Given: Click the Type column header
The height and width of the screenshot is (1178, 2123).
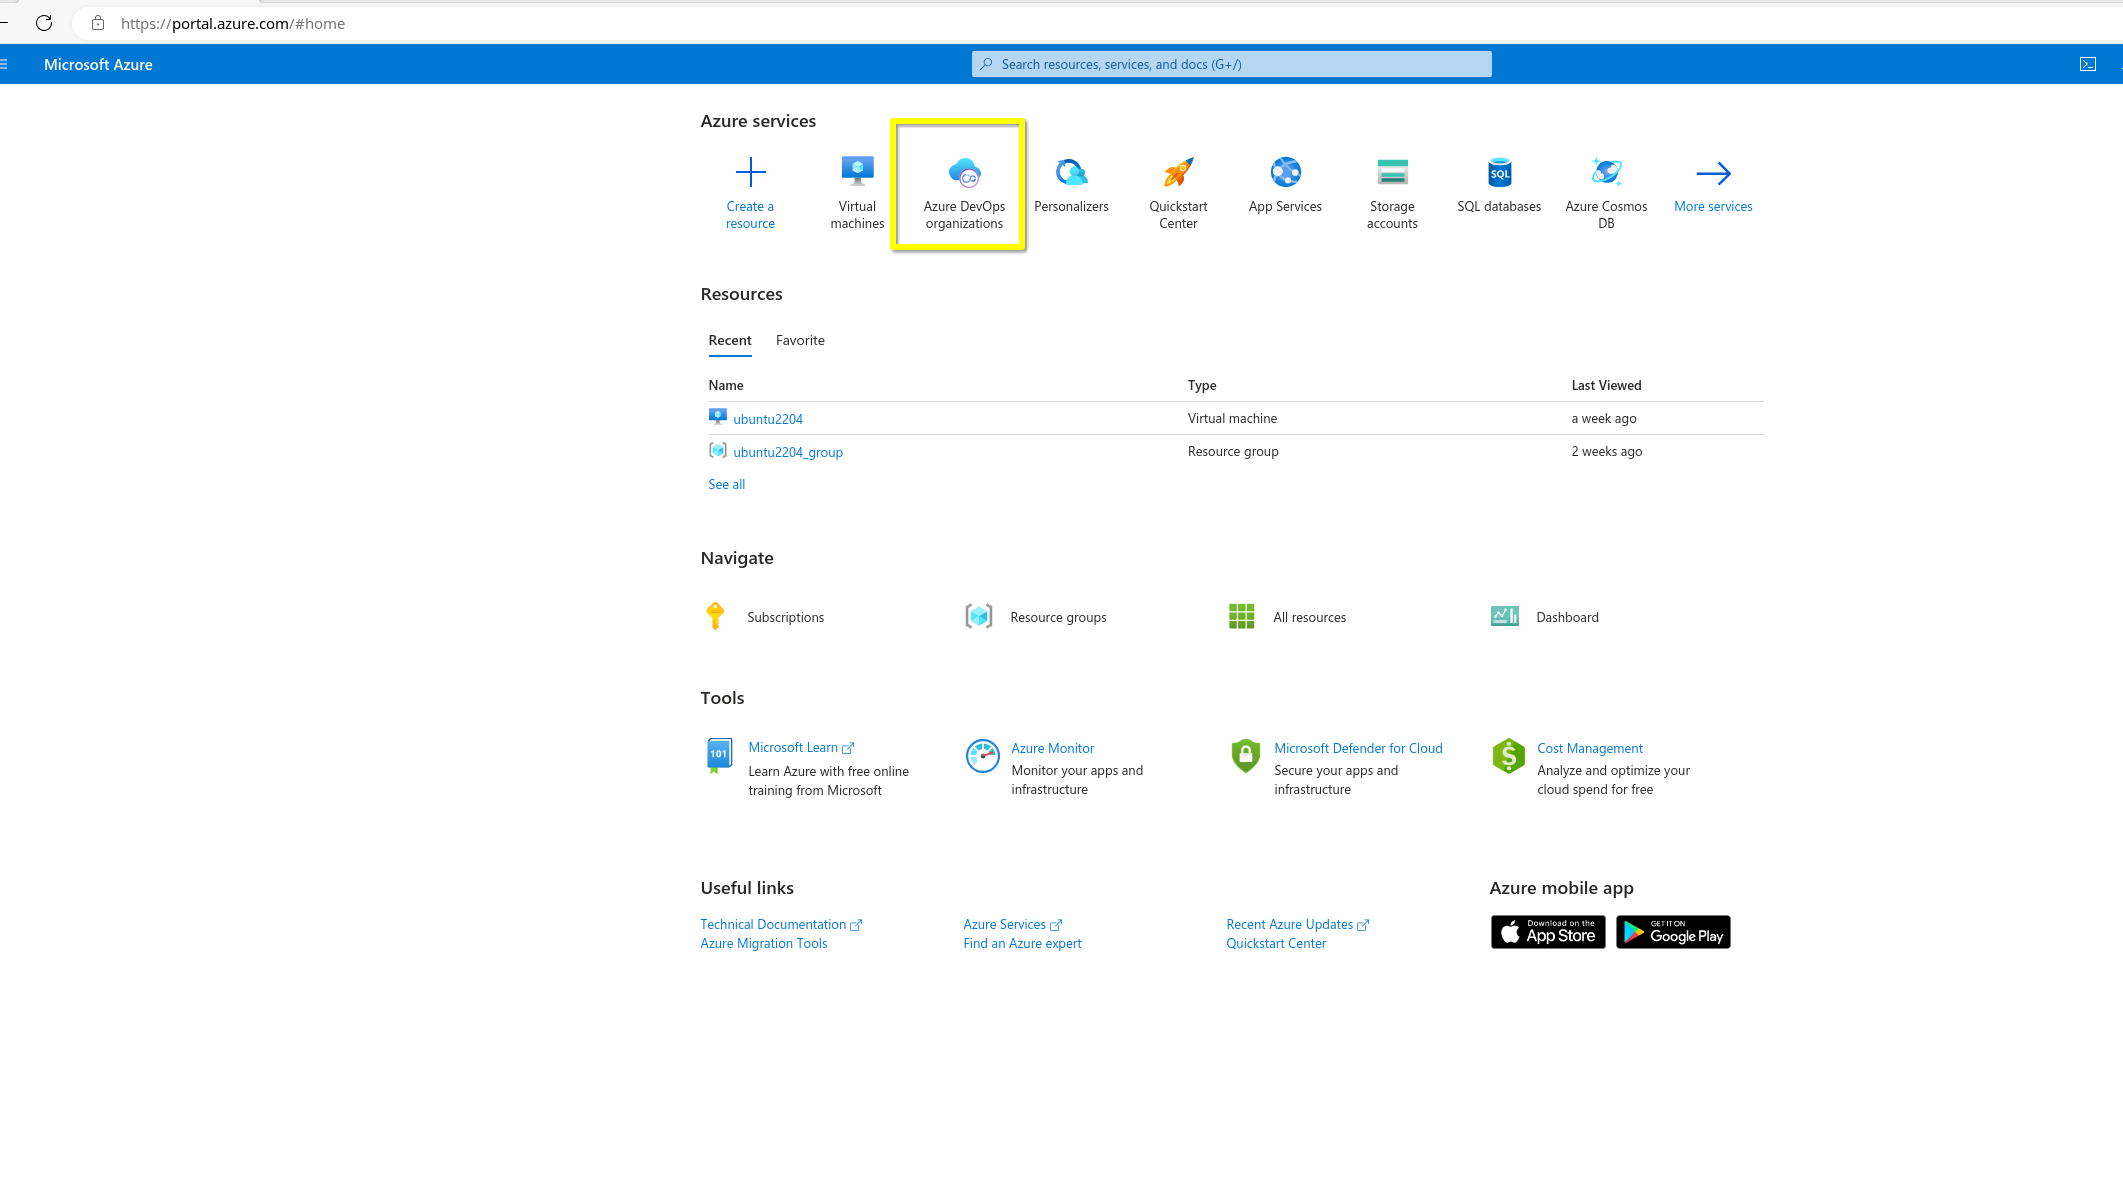Looking at the screenshot, I should [x=1202, y=385].
